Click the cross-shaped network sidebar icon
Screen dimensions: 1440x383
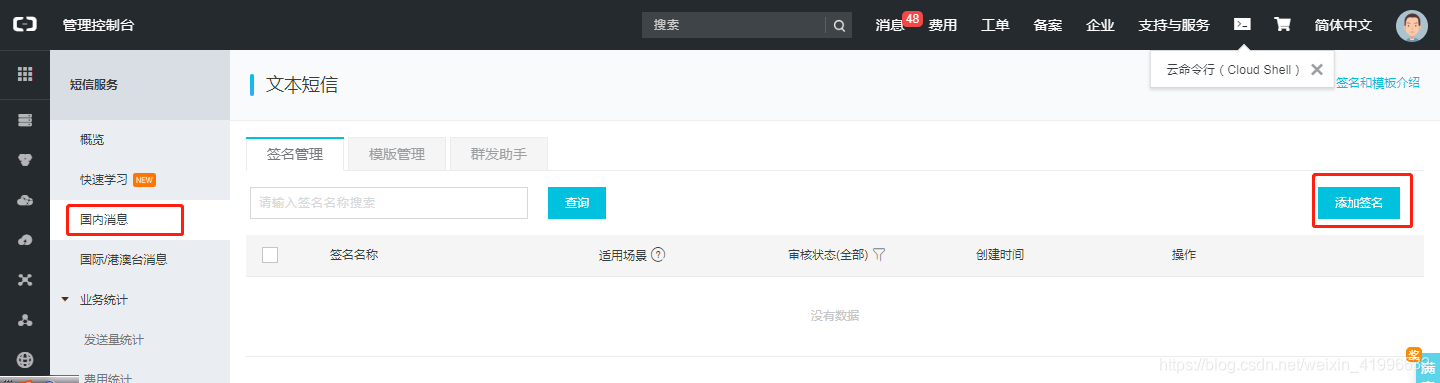25,280
